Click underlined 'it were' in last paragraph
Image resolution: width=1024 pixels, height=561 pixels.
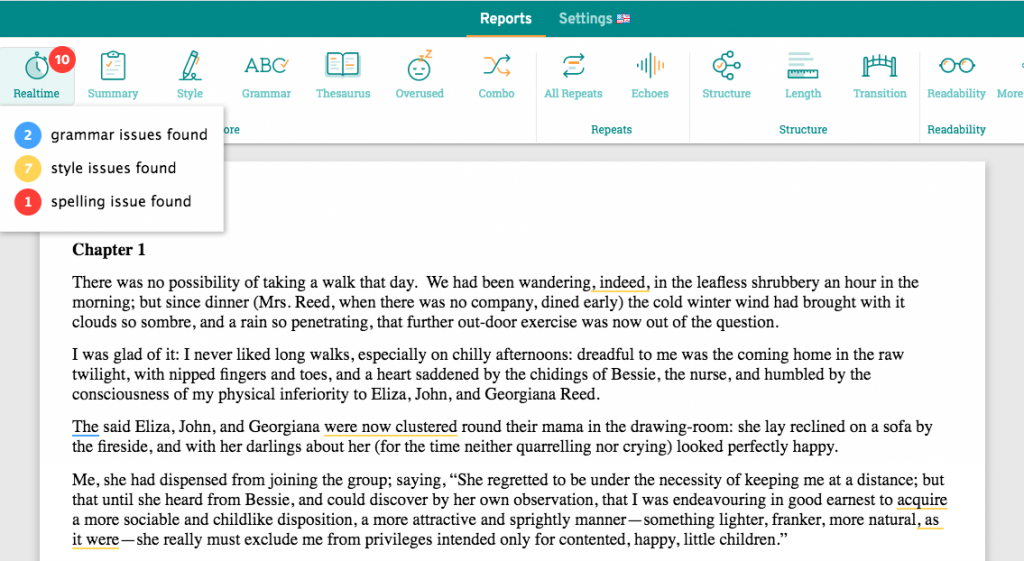pyautogui.click(x=95, y=539)
